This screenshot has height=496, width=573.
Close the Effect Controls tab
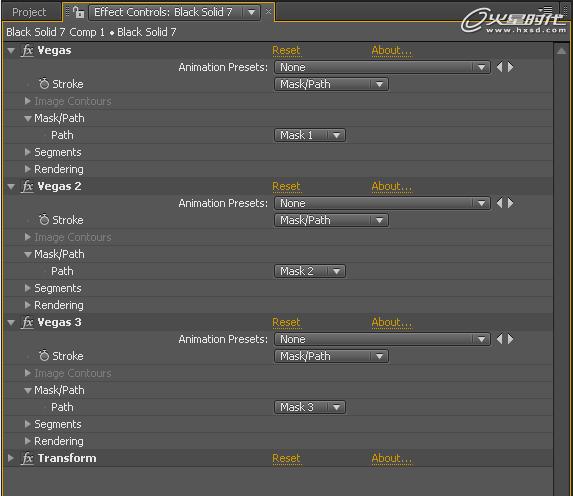(268, 12)
